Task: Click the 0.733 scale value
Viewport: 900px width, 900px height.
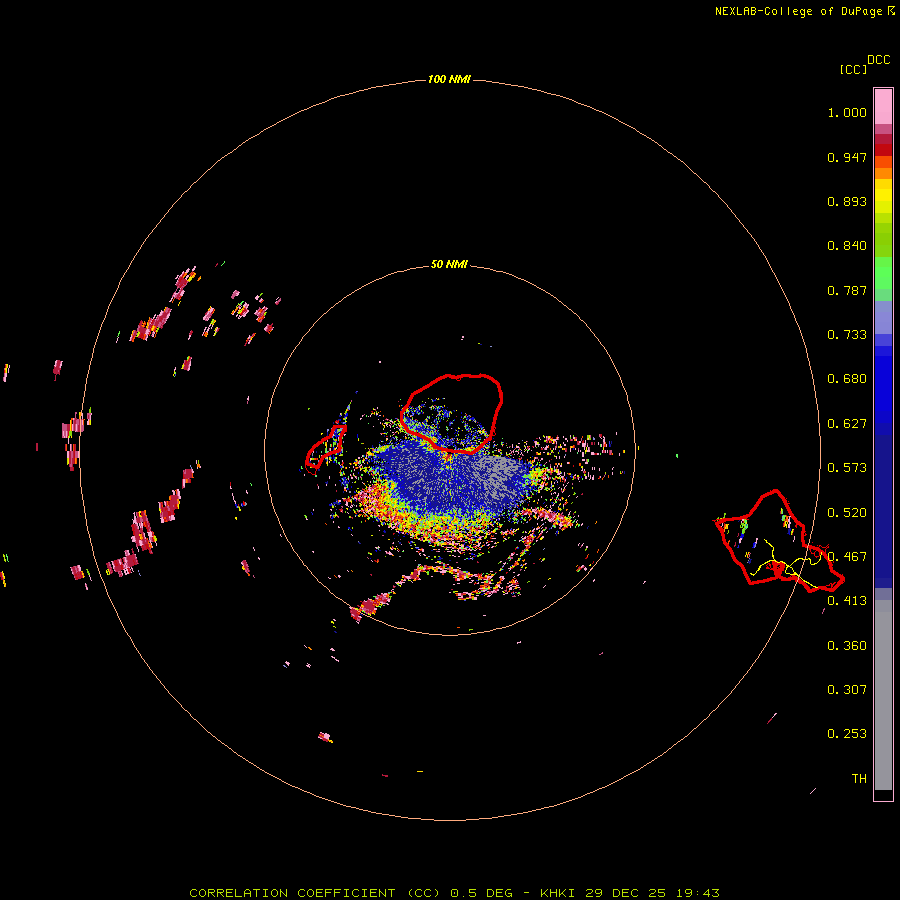Action: point(847,335)
